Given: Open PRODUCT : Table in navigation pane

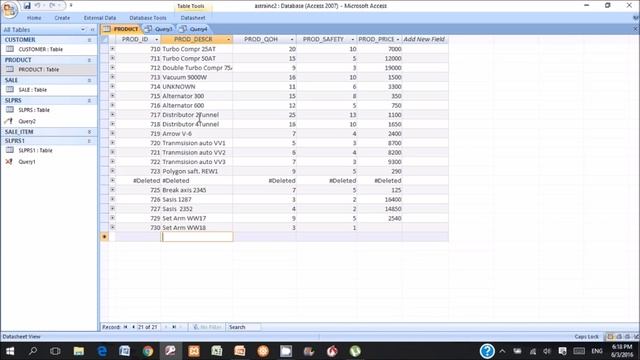Looking at the screenshot, I should 39,70.
